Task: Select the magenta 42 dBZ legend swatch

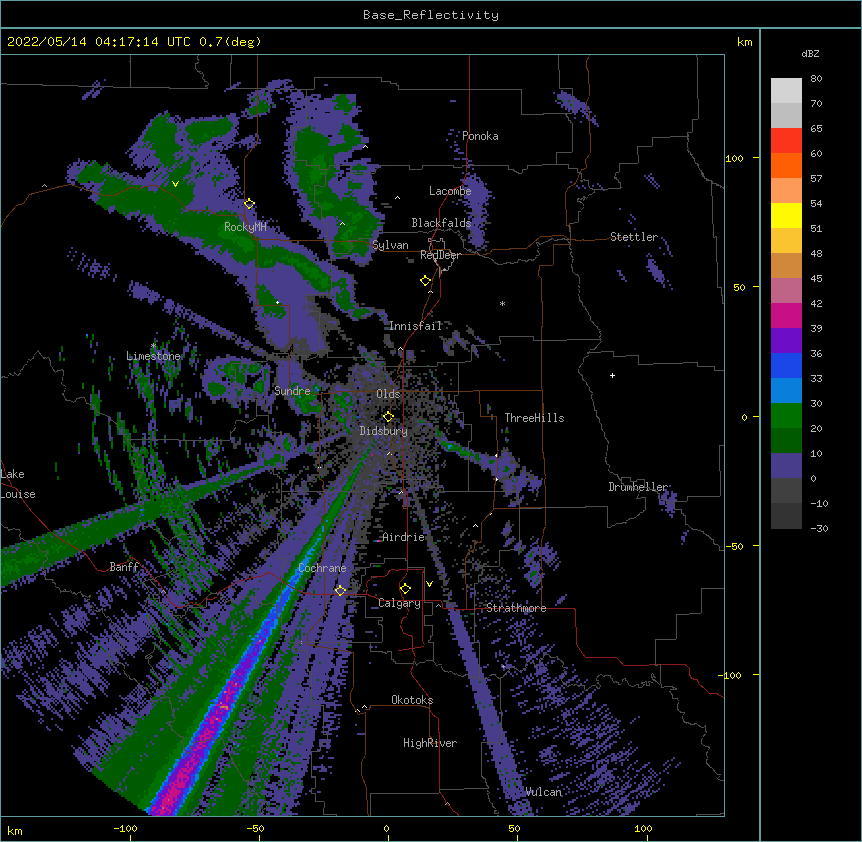Action: click(786, 315)
